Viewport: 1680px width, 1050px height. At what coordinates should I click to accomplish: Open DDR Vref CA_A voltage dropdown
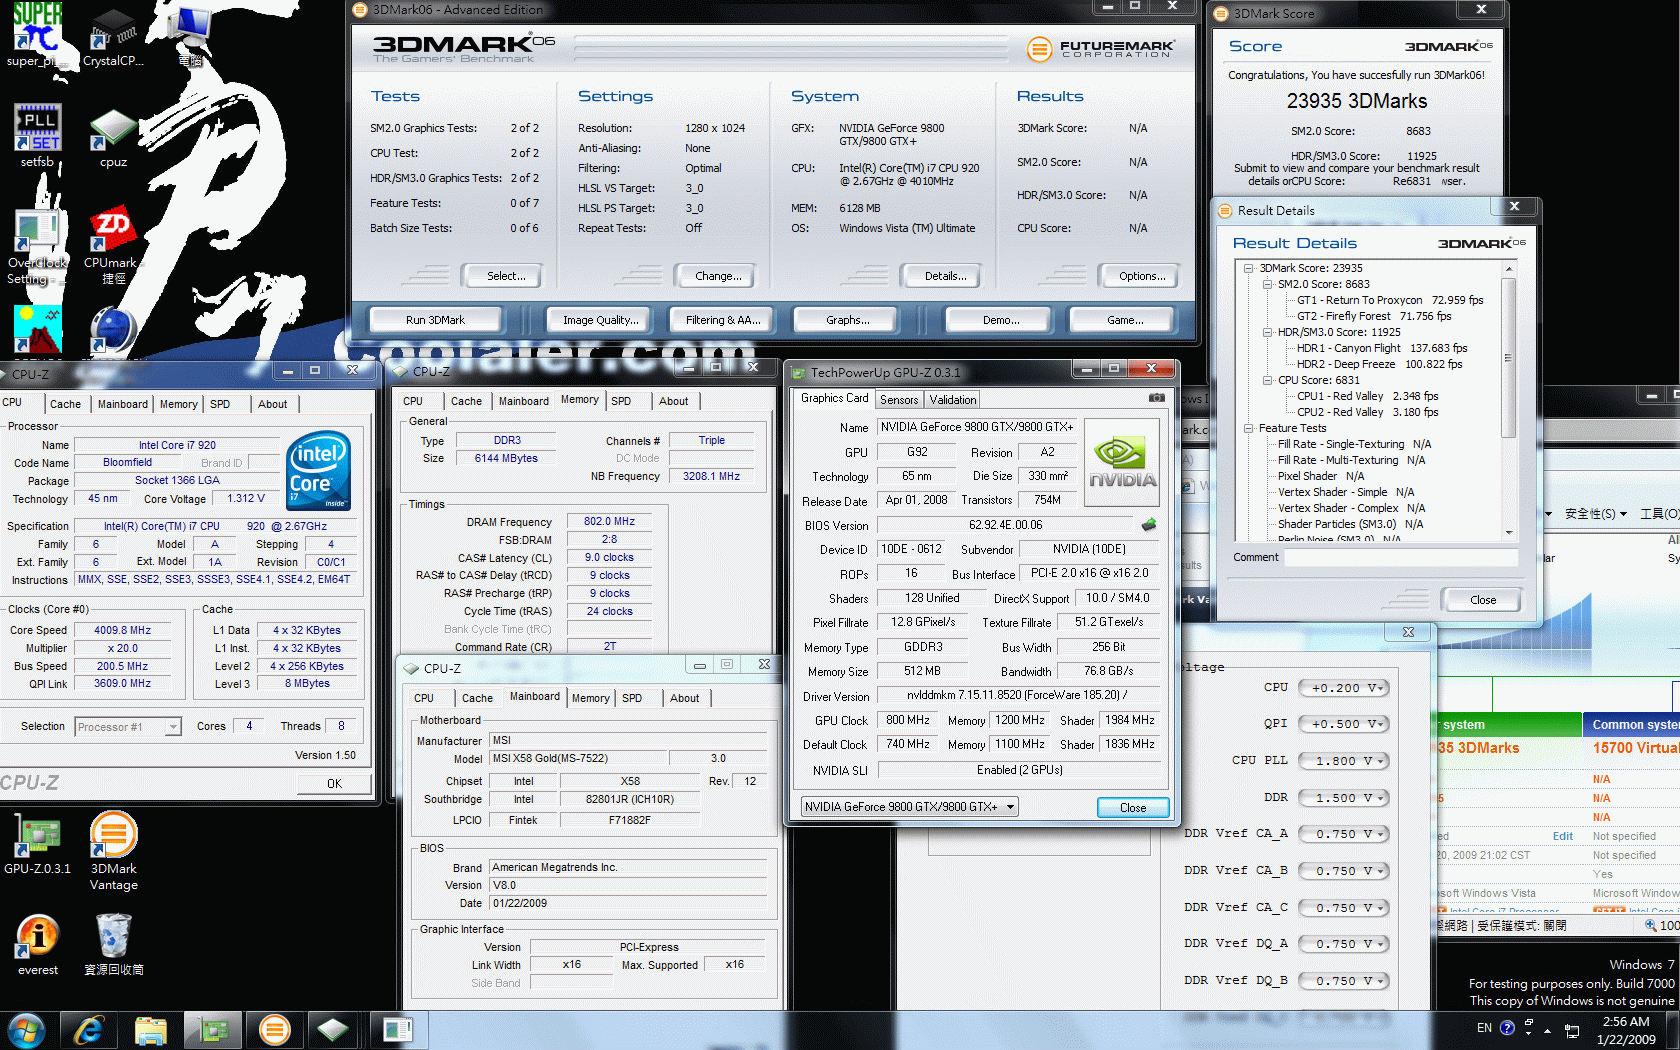pos(1345,834)
